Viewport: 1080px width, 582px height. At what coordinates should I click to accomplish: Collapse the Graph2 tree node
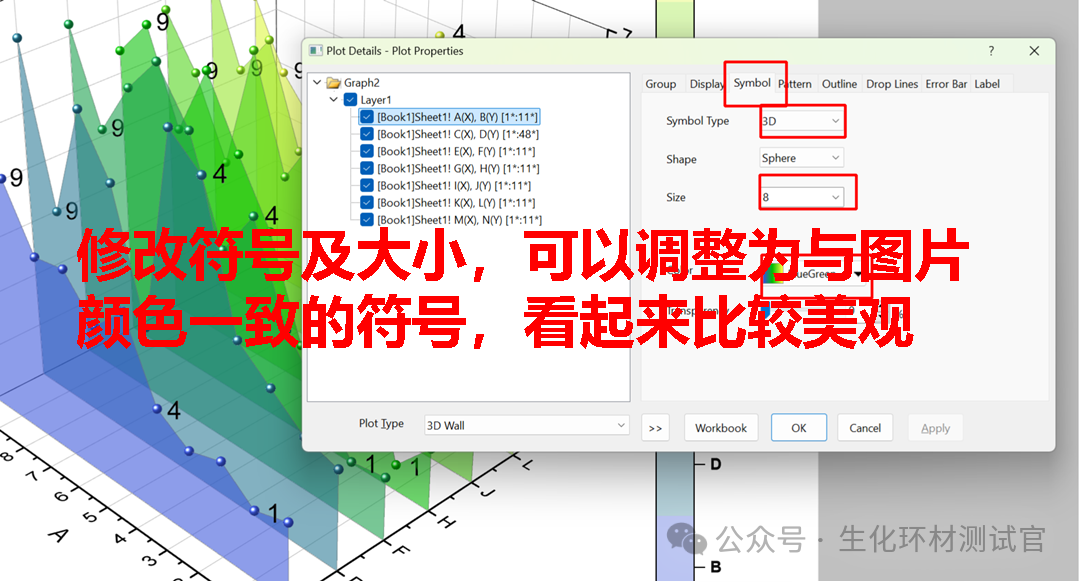(x=317, y=83)
